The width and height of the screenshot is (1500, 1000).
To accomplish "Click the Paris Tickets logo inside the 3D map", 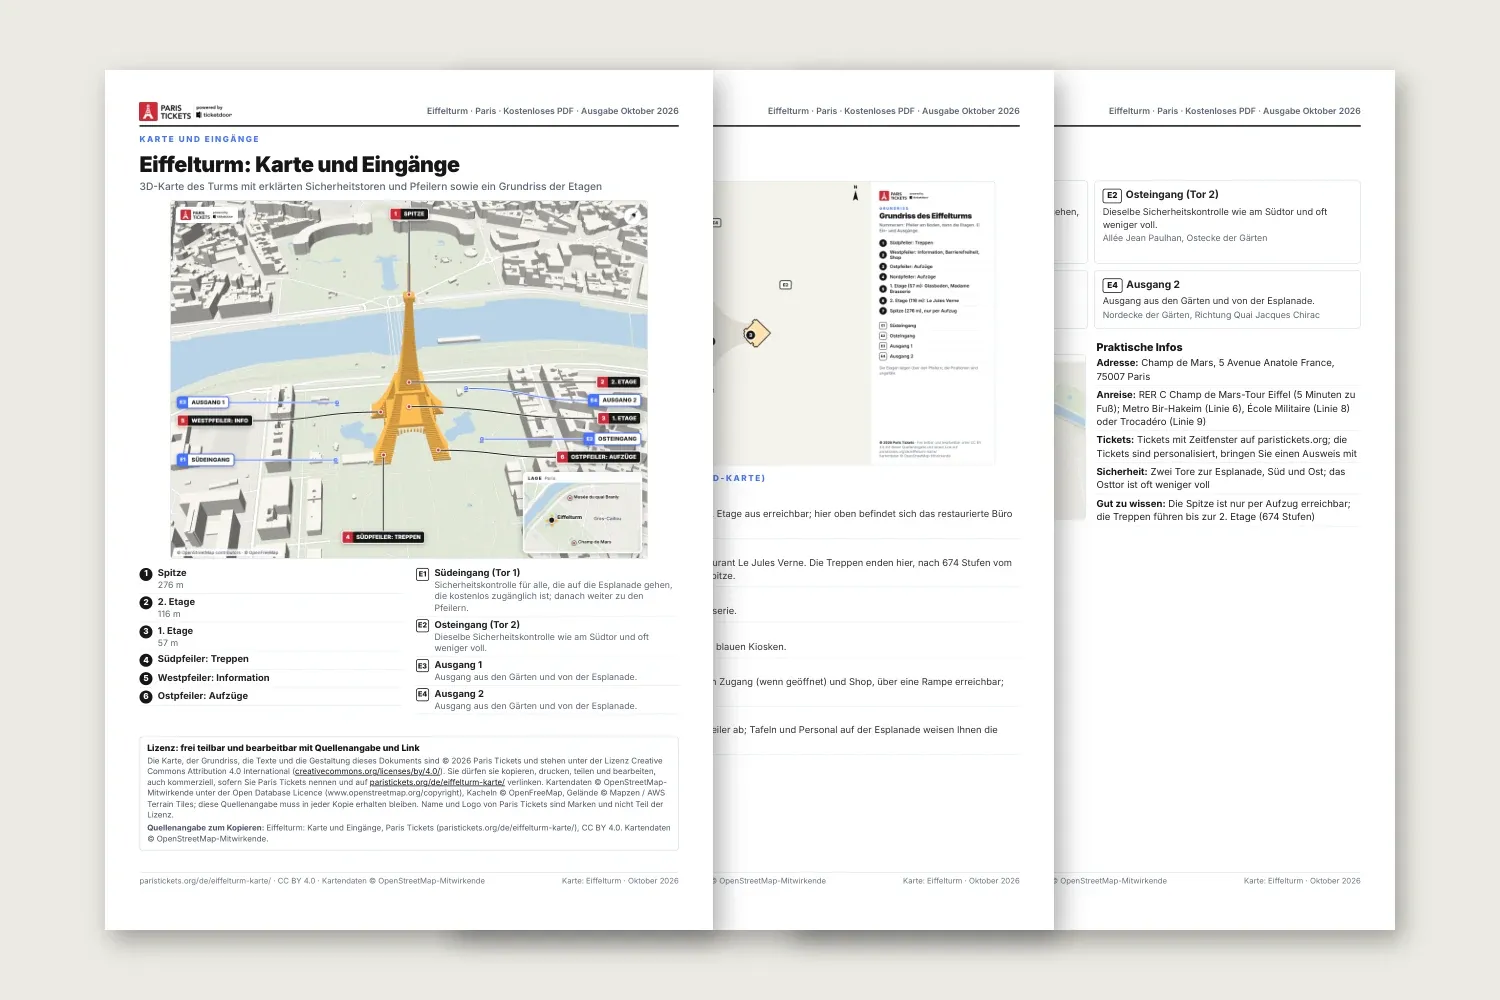I will click(206, 215).
